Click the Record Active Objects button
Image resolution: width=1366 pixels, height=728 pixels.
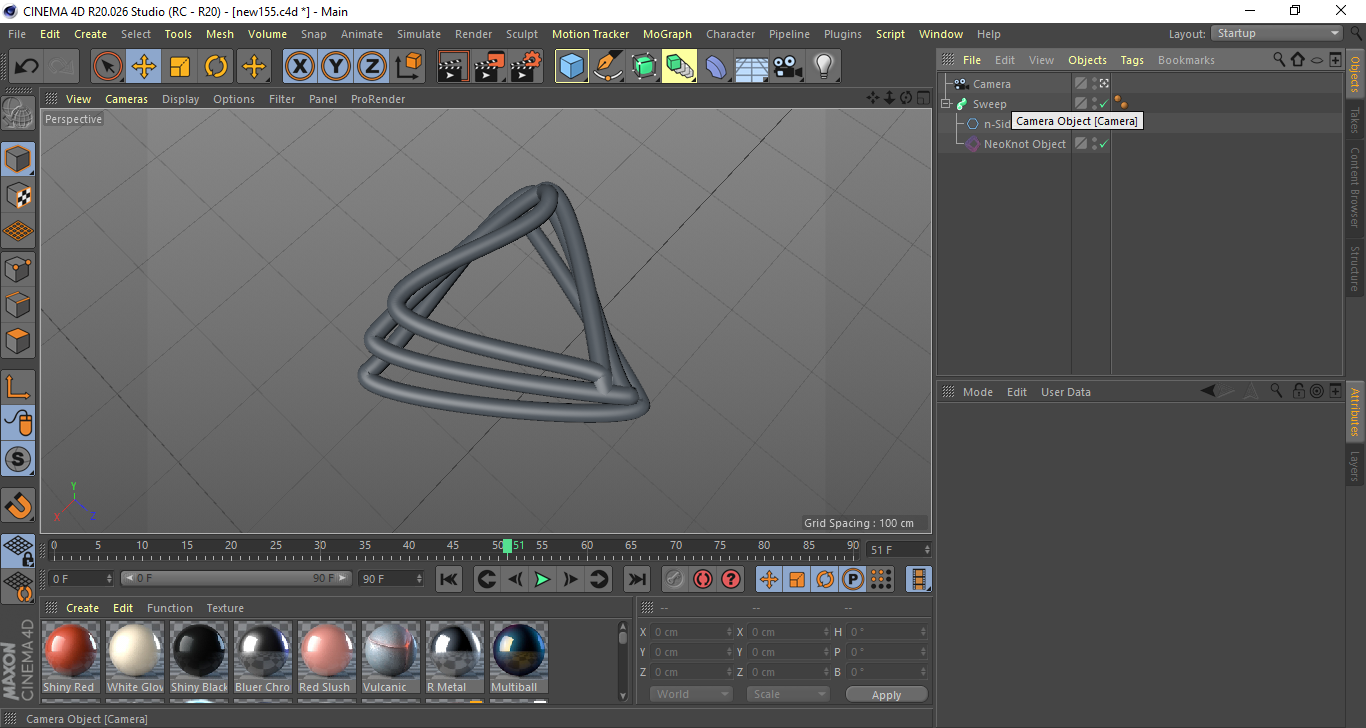[675, 579]
